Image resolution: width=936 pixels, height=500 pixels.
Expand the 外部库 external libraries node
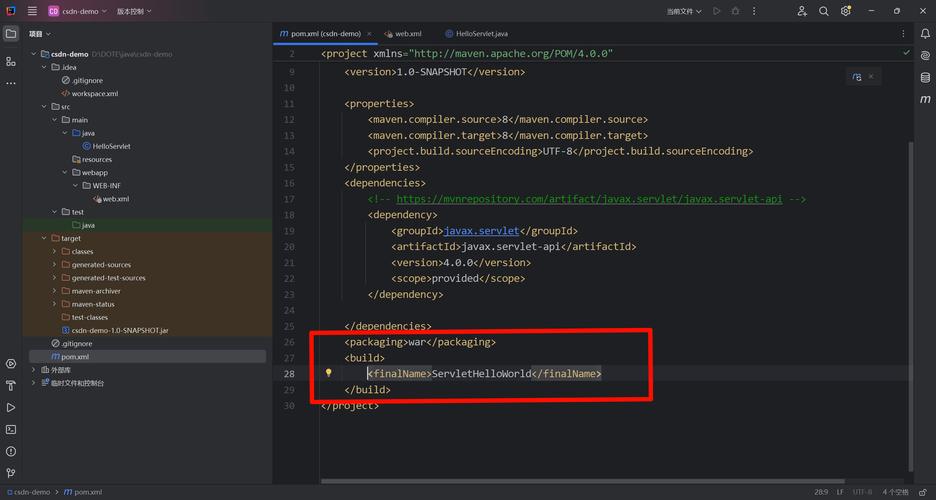click(33, 370)
